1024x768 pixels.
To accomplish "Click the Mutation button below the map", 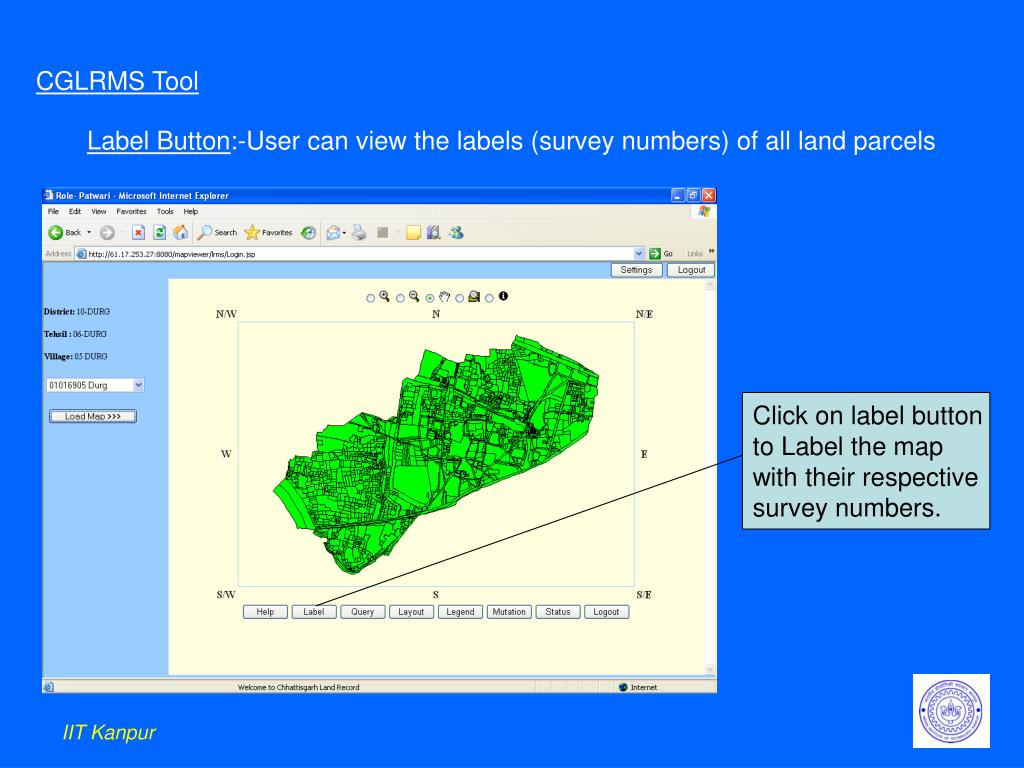I will point(508,611).
